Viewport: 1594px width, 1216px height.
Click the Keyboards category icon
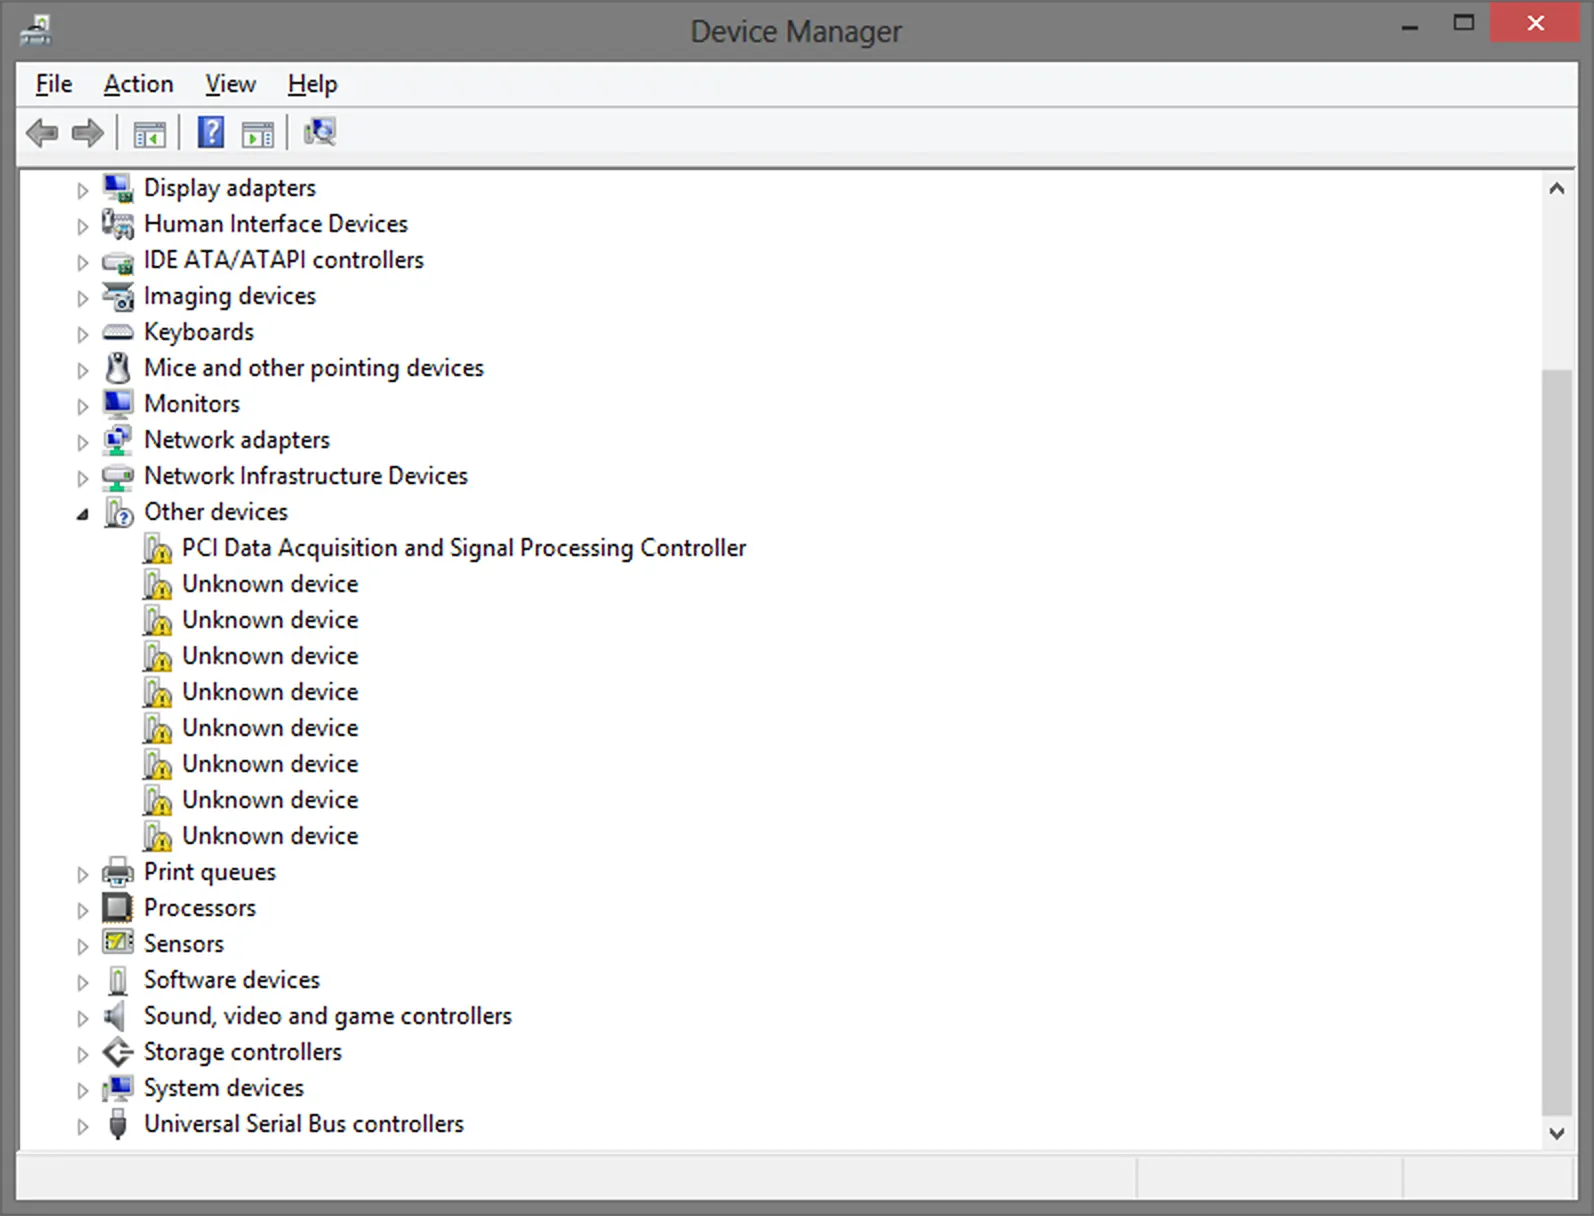(x=118, y=332)
